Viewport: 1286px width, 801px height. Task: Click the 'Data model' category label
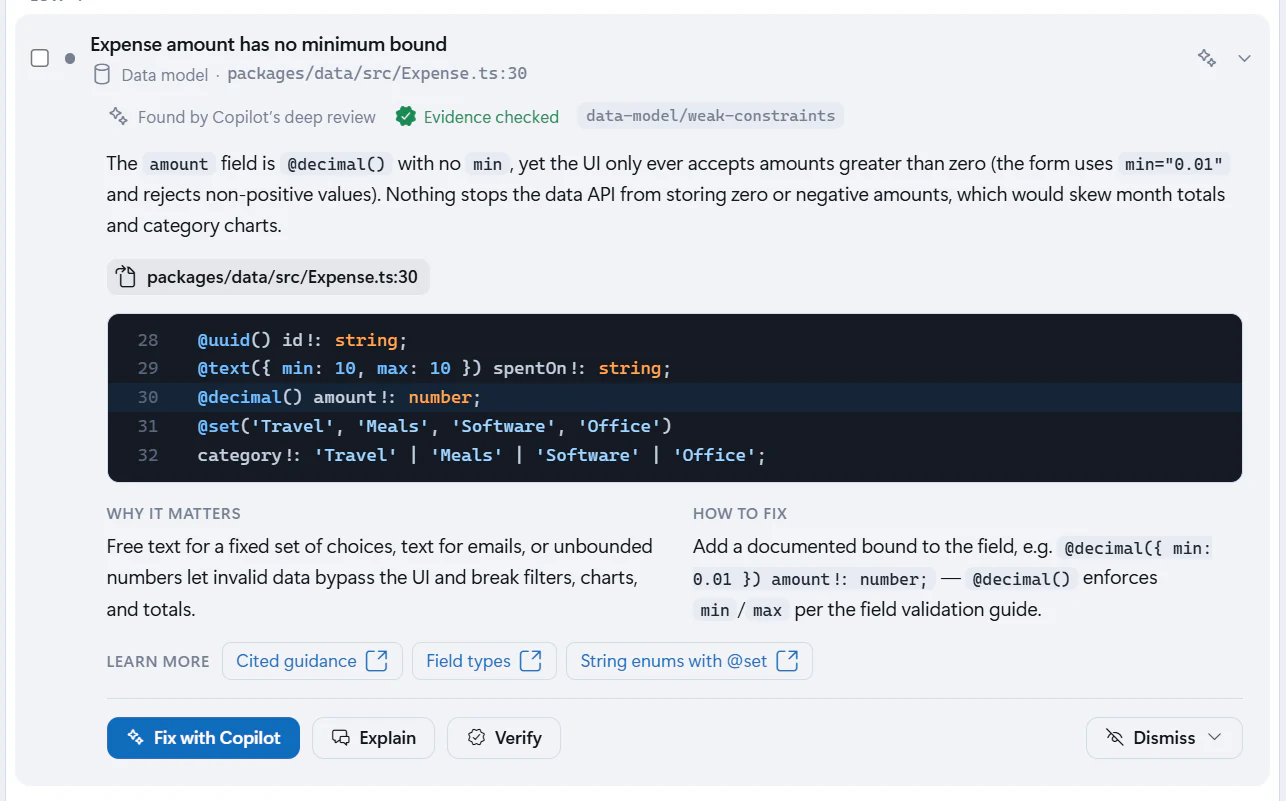(x=165, y=74)
